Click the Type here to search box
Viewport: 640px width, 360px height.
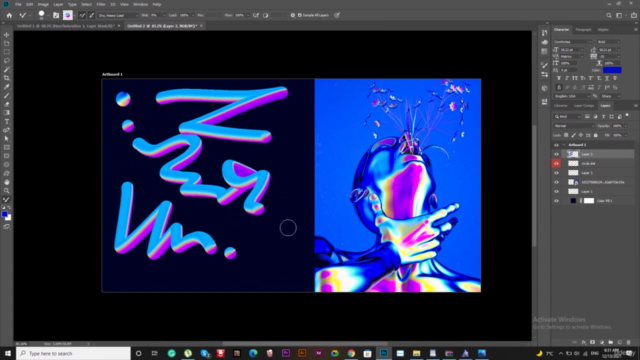point(73,353)
